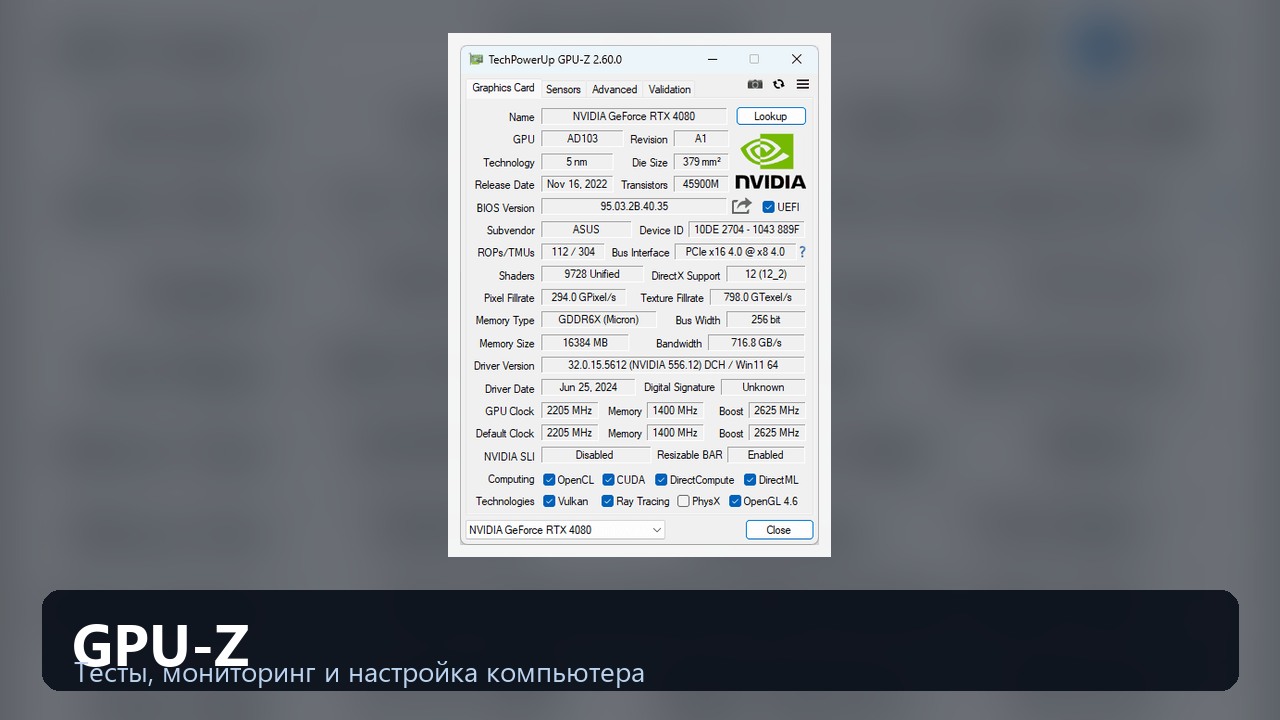Click the Bus Interface question mark

802,252
